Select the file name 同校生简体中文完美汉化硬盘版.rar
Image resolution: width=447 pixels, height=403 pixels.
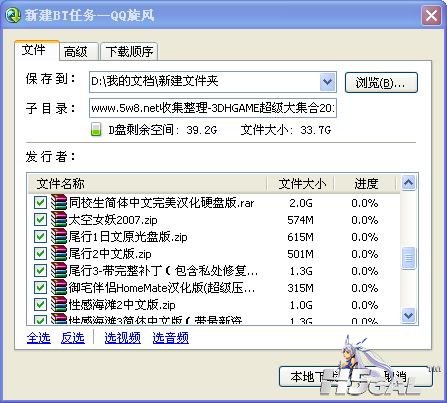[x=161, y=203]
